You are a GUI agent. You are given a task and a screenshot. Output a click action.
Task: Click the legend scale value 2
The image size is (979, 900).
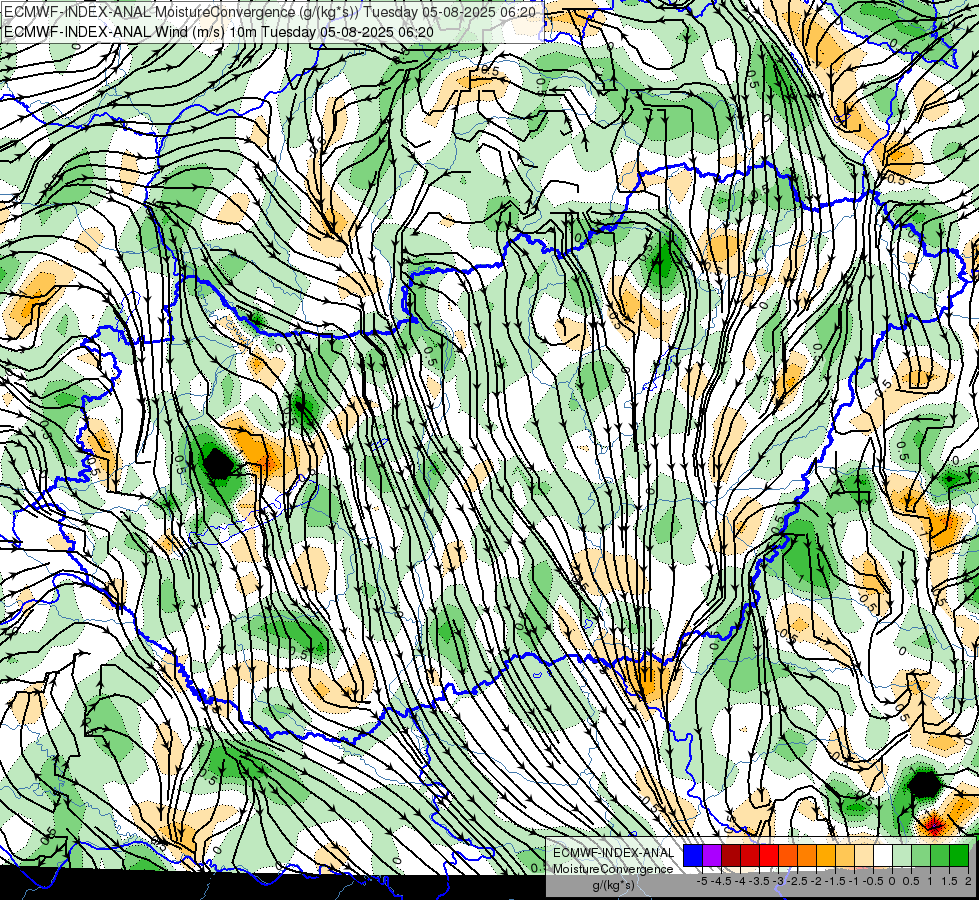968,881
